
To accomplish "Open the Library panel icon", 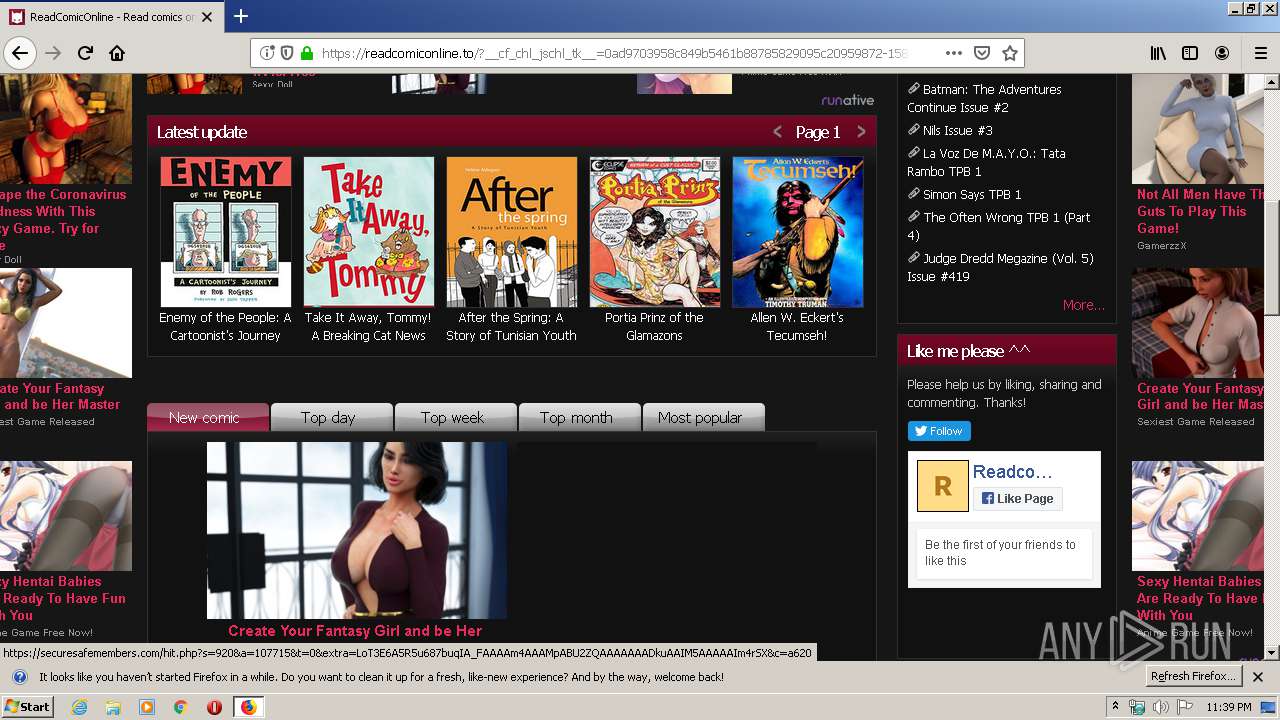I will click(1158, 53).
